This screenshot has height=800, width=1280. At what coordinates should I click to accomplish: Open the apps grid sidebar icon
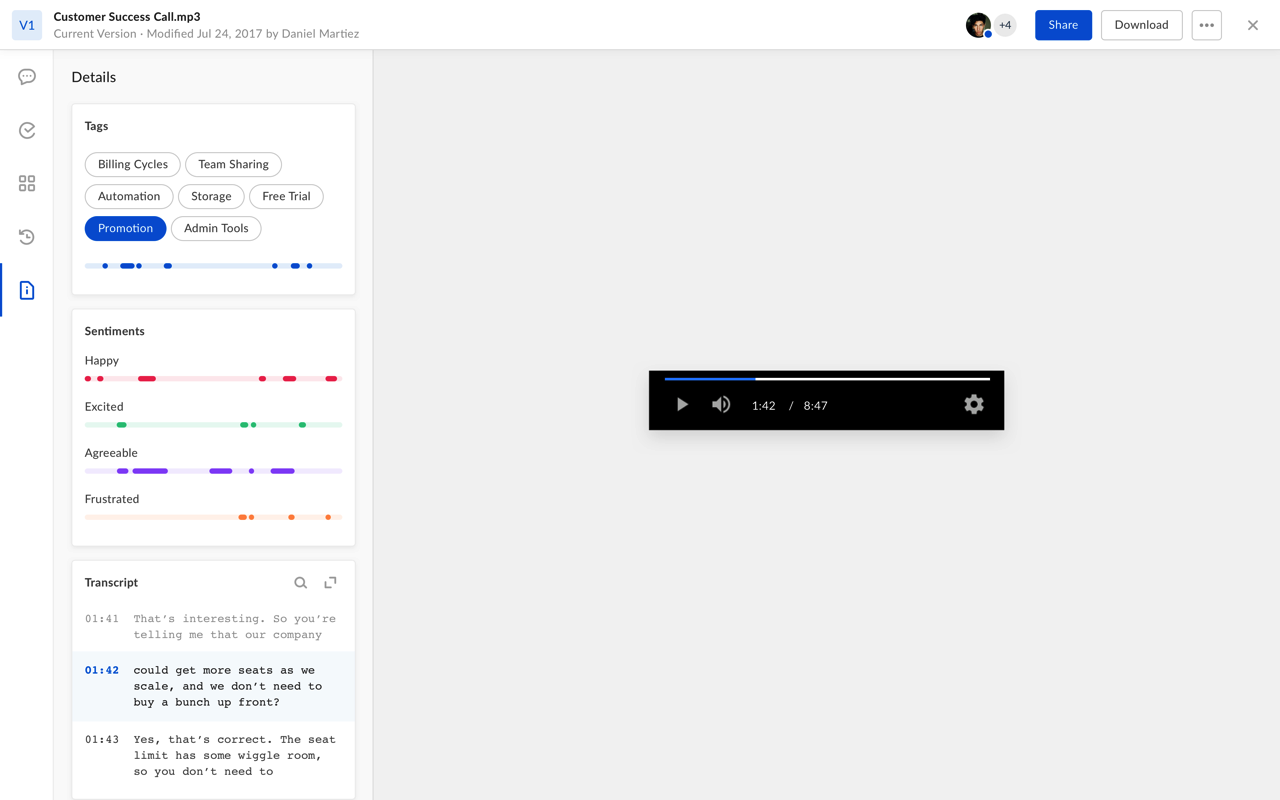(x=27, y=184)
